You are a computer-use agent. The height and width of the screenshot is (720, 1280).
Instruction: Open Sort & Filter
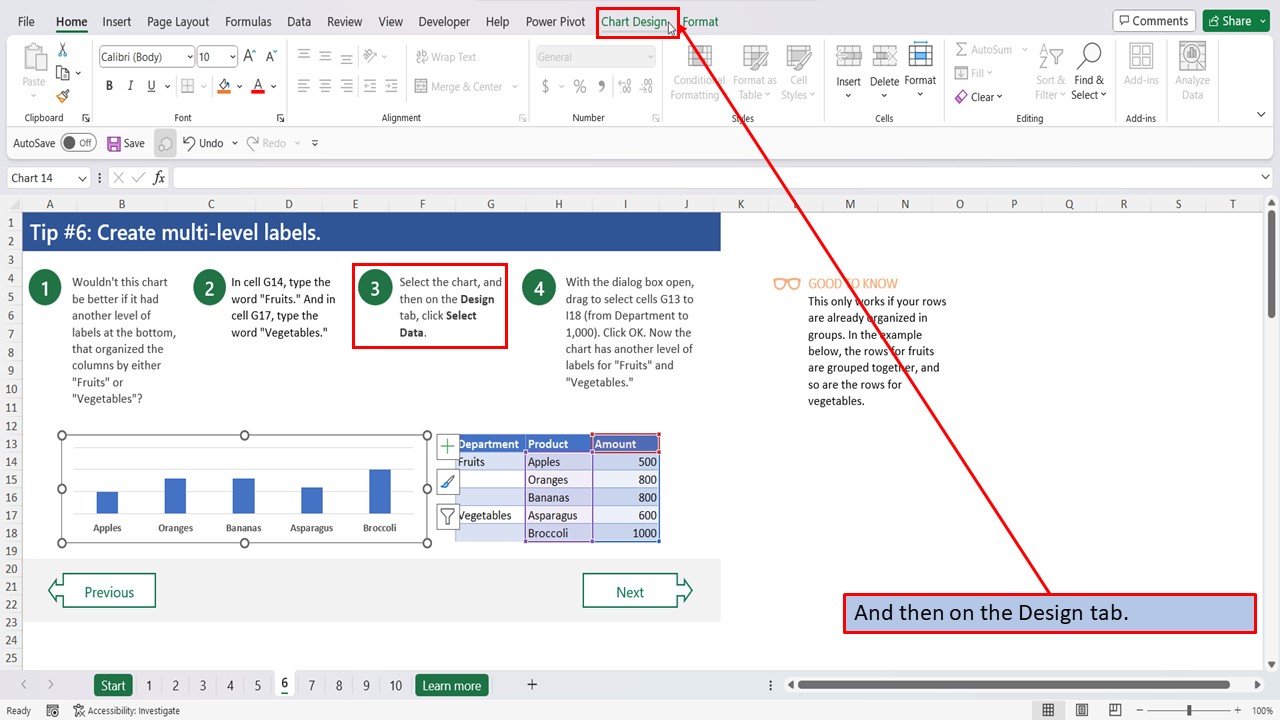[1049, 72]
